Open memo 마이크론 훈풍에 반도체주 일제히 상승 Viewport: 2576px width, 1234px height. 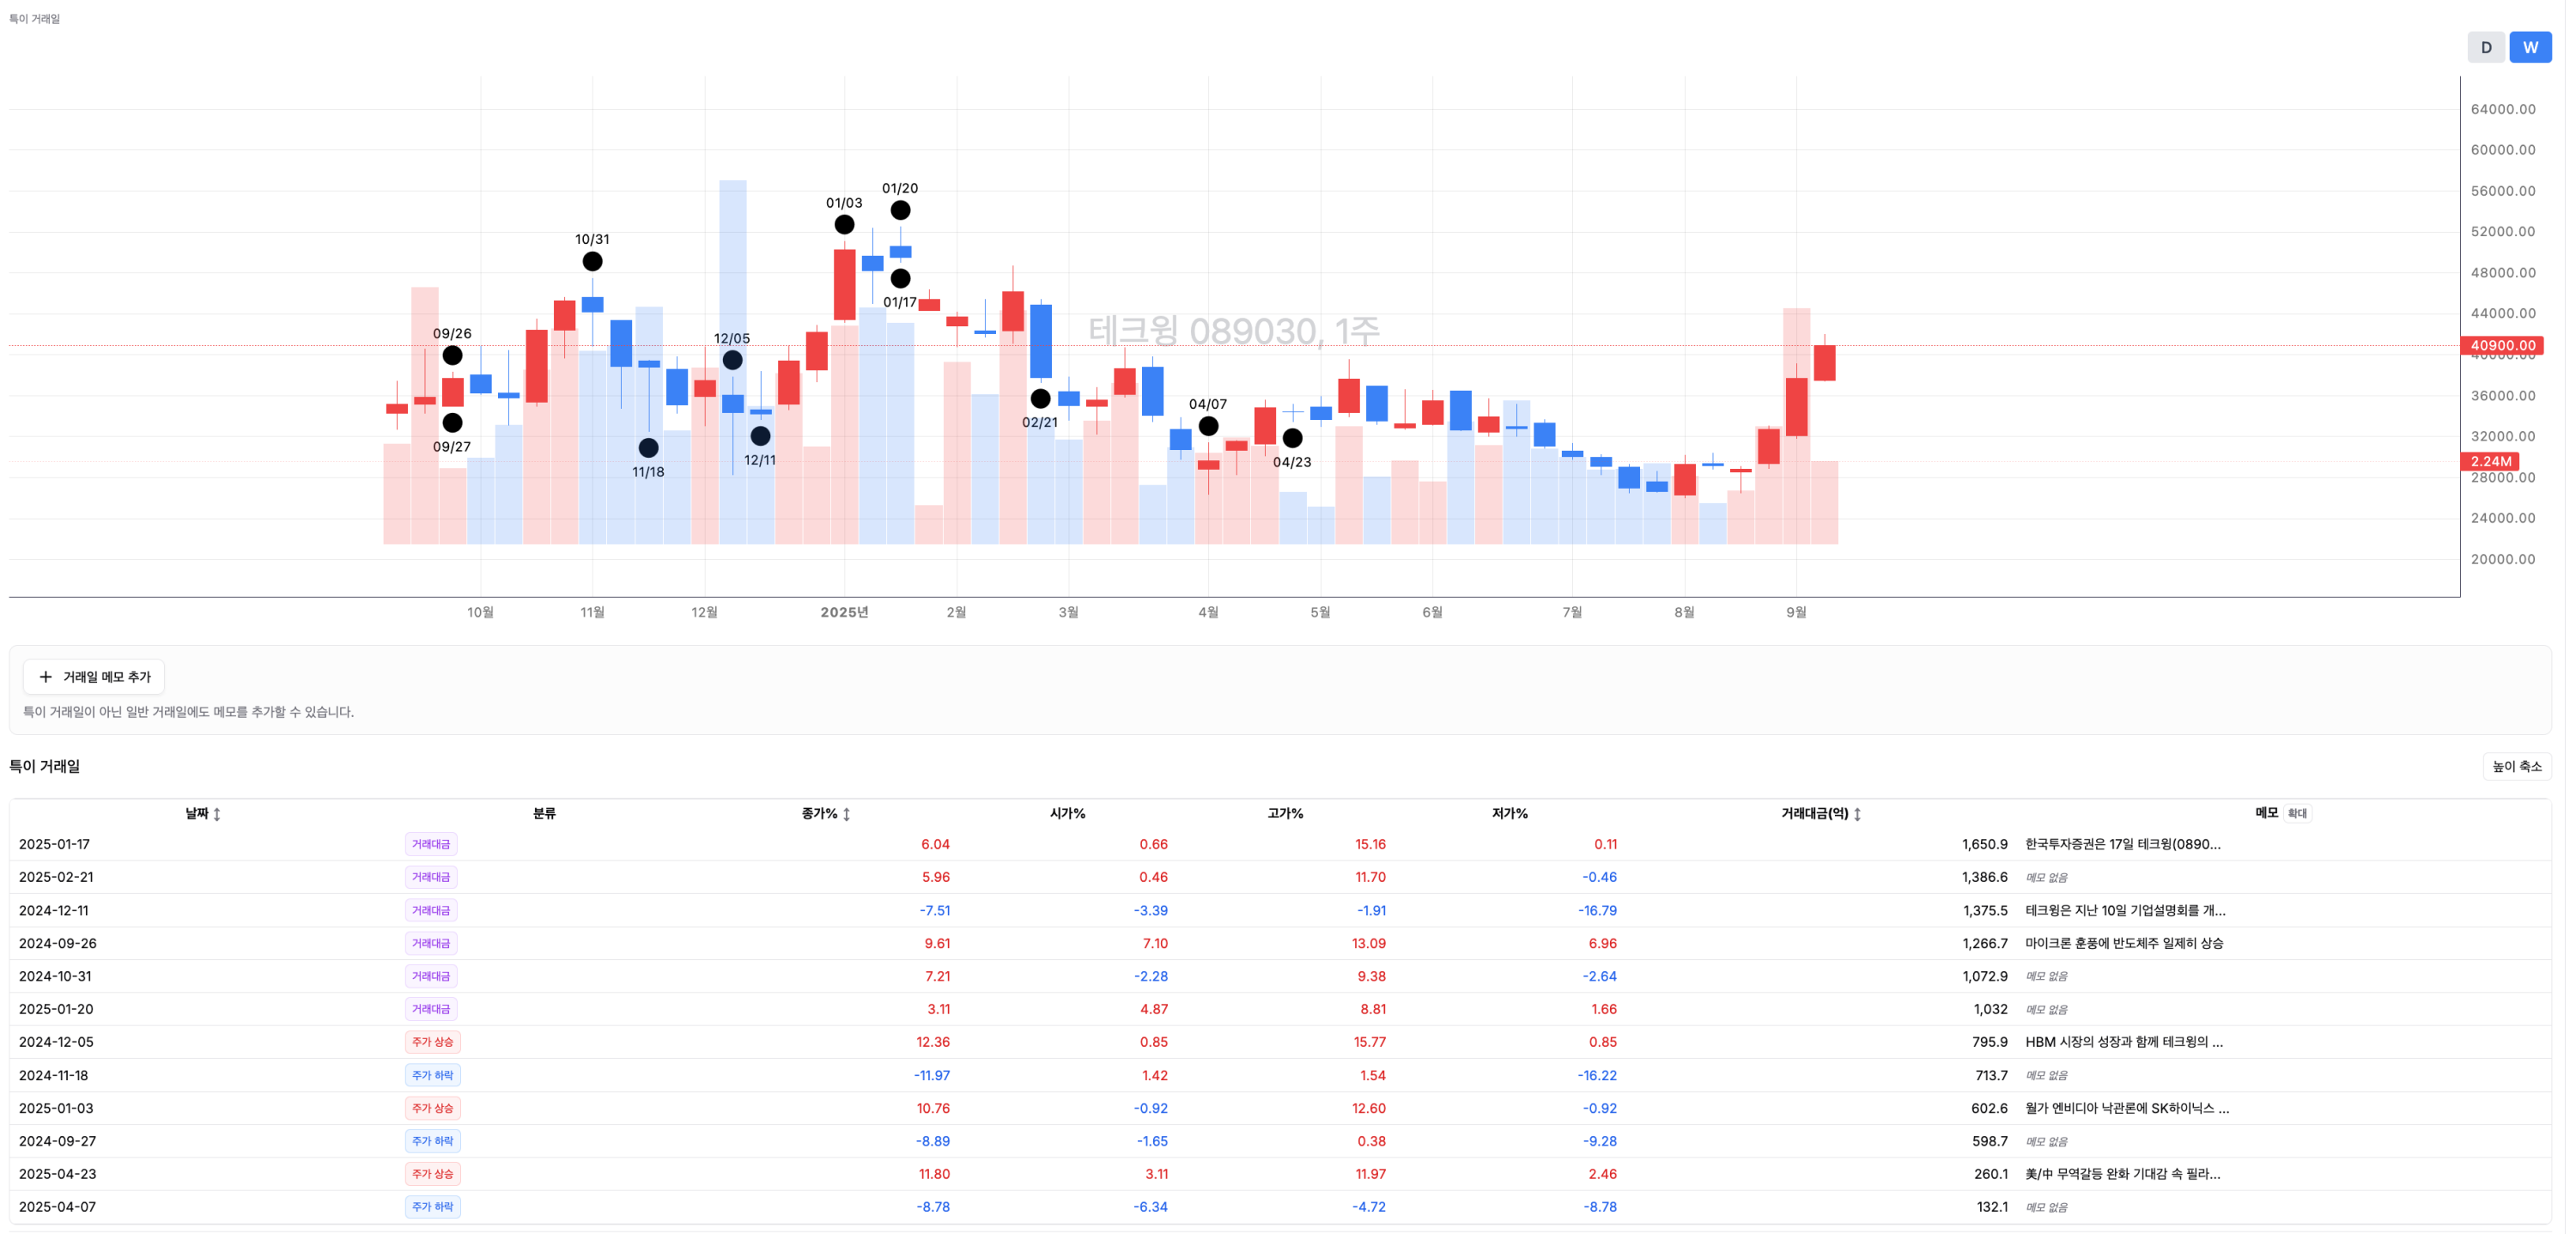(2124, 943)
